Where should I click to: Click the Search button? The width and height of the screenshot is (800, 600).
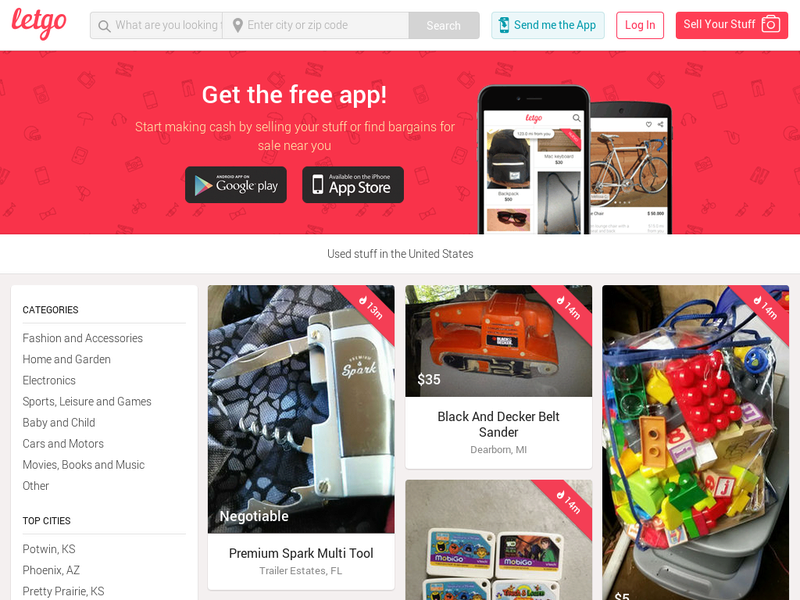tap(443, 26)
